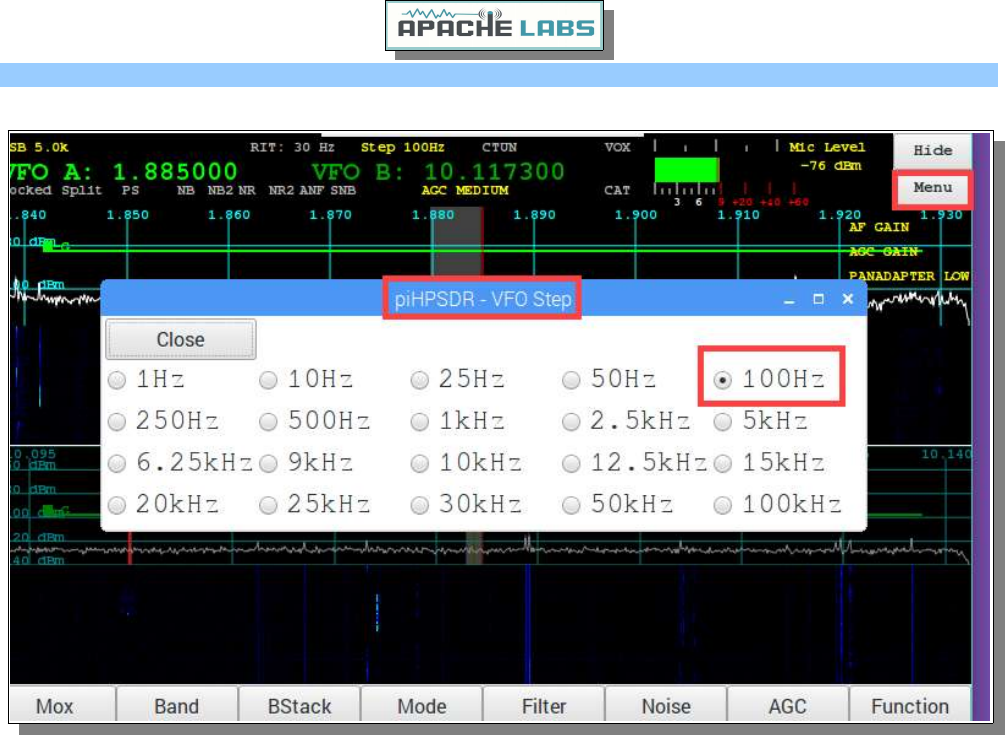Click the RIT: 30 Hz readout
Screen dimensions: 1005x735
coord(292,147)
